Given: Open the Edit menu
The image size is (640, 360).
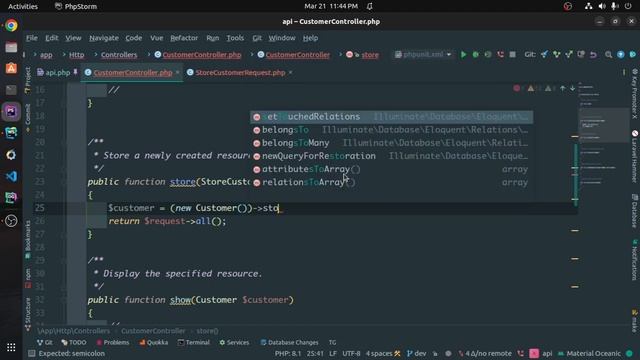Looking at the screenshot, I should [51, 38].
